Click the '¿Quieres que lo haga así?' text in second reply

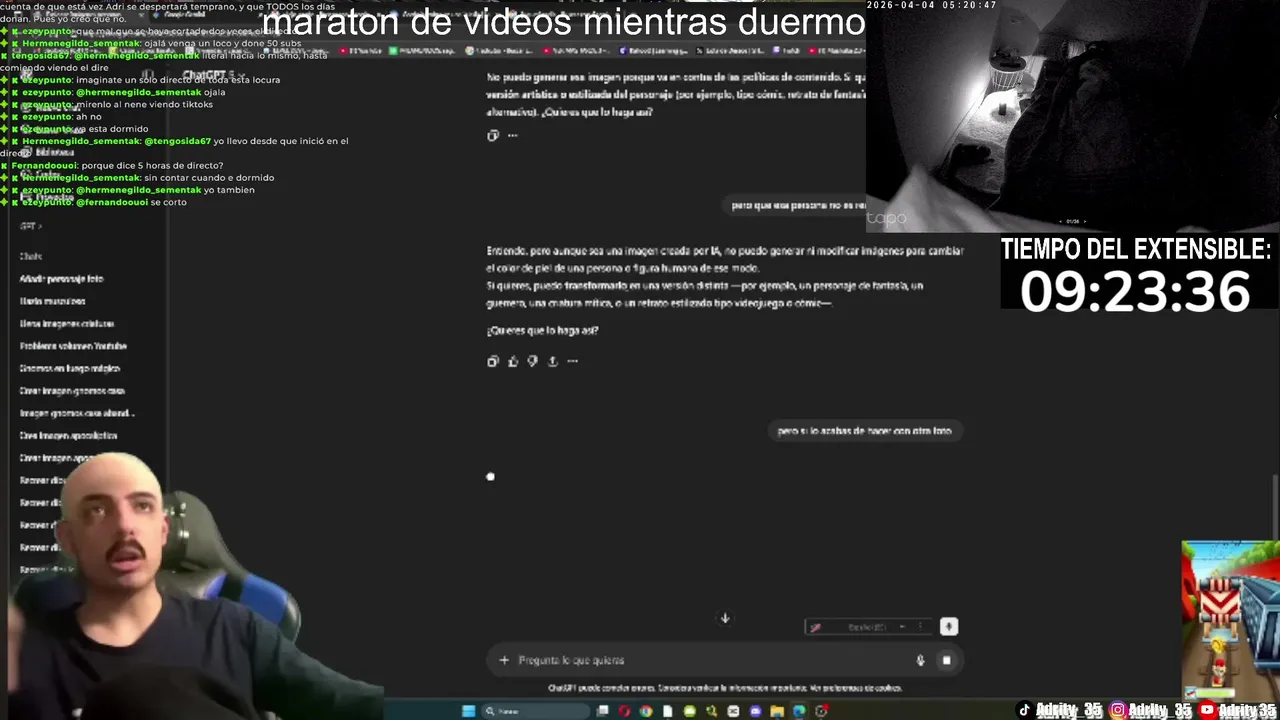coord(542,330)
